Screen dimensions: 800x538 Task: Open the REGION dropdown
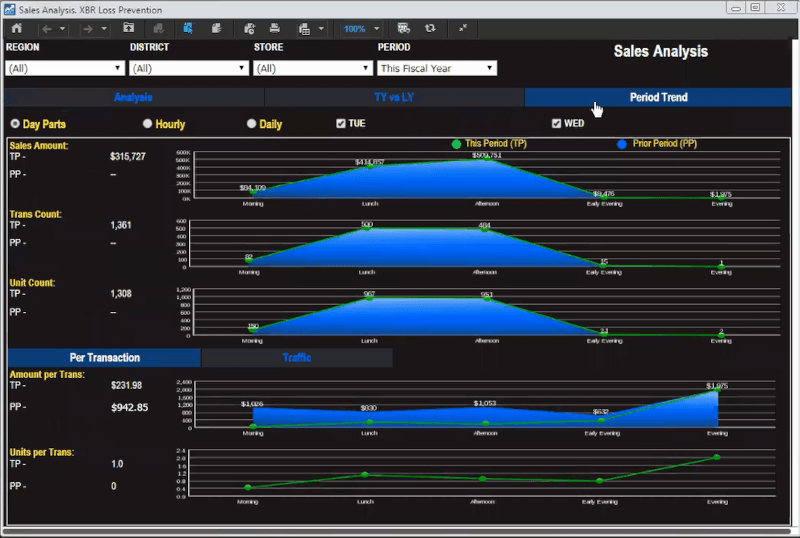65,68
